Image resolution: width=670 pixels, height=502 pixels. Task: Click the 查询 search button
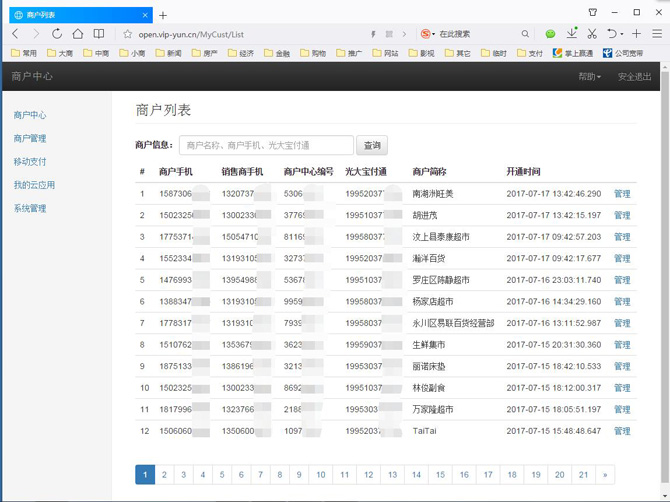point(373,145)
